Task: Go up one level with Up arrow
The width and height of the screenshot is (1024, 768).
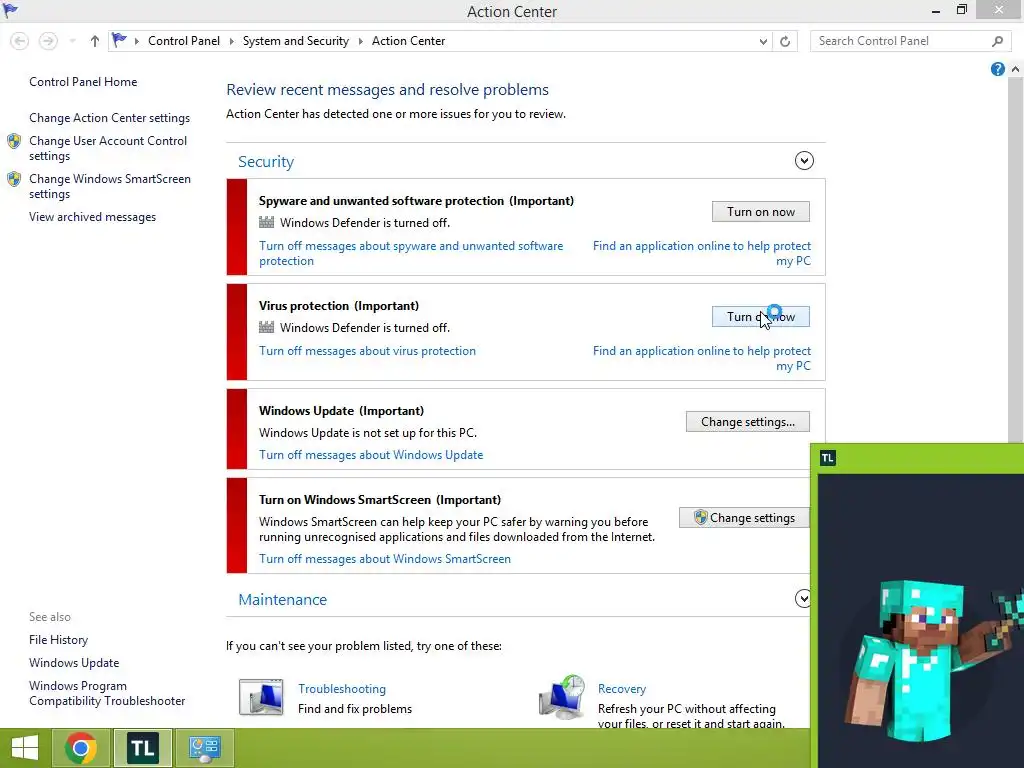Action: coord(95,41)
